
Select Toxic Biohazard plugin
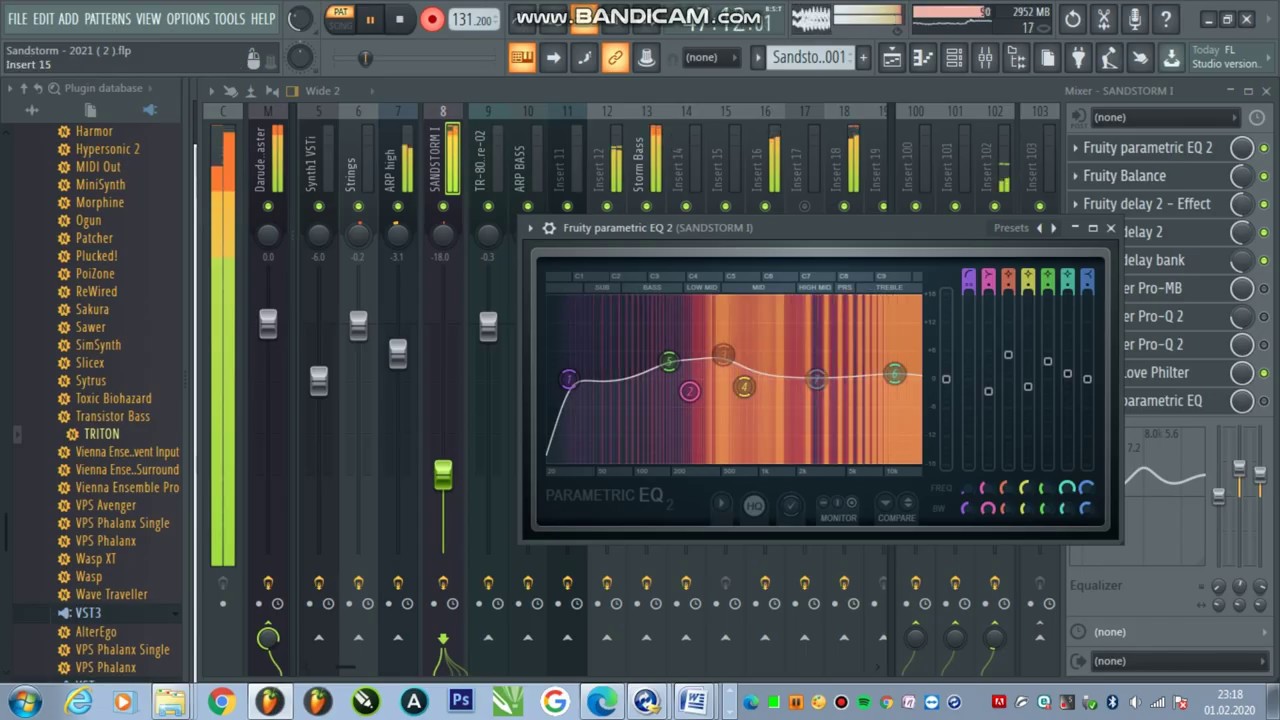tap(114, 399)
